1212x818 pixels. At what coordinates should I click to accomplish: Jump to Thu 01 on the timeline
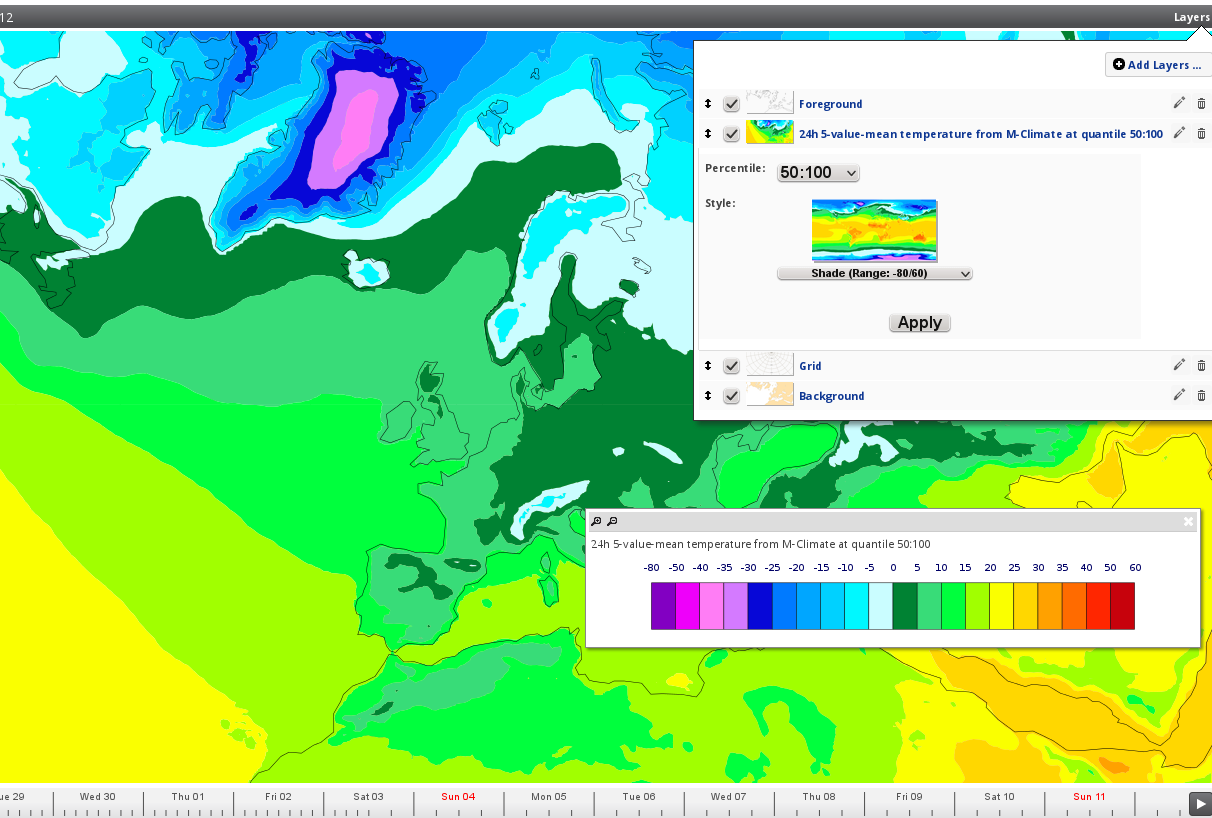pos(188,796)
